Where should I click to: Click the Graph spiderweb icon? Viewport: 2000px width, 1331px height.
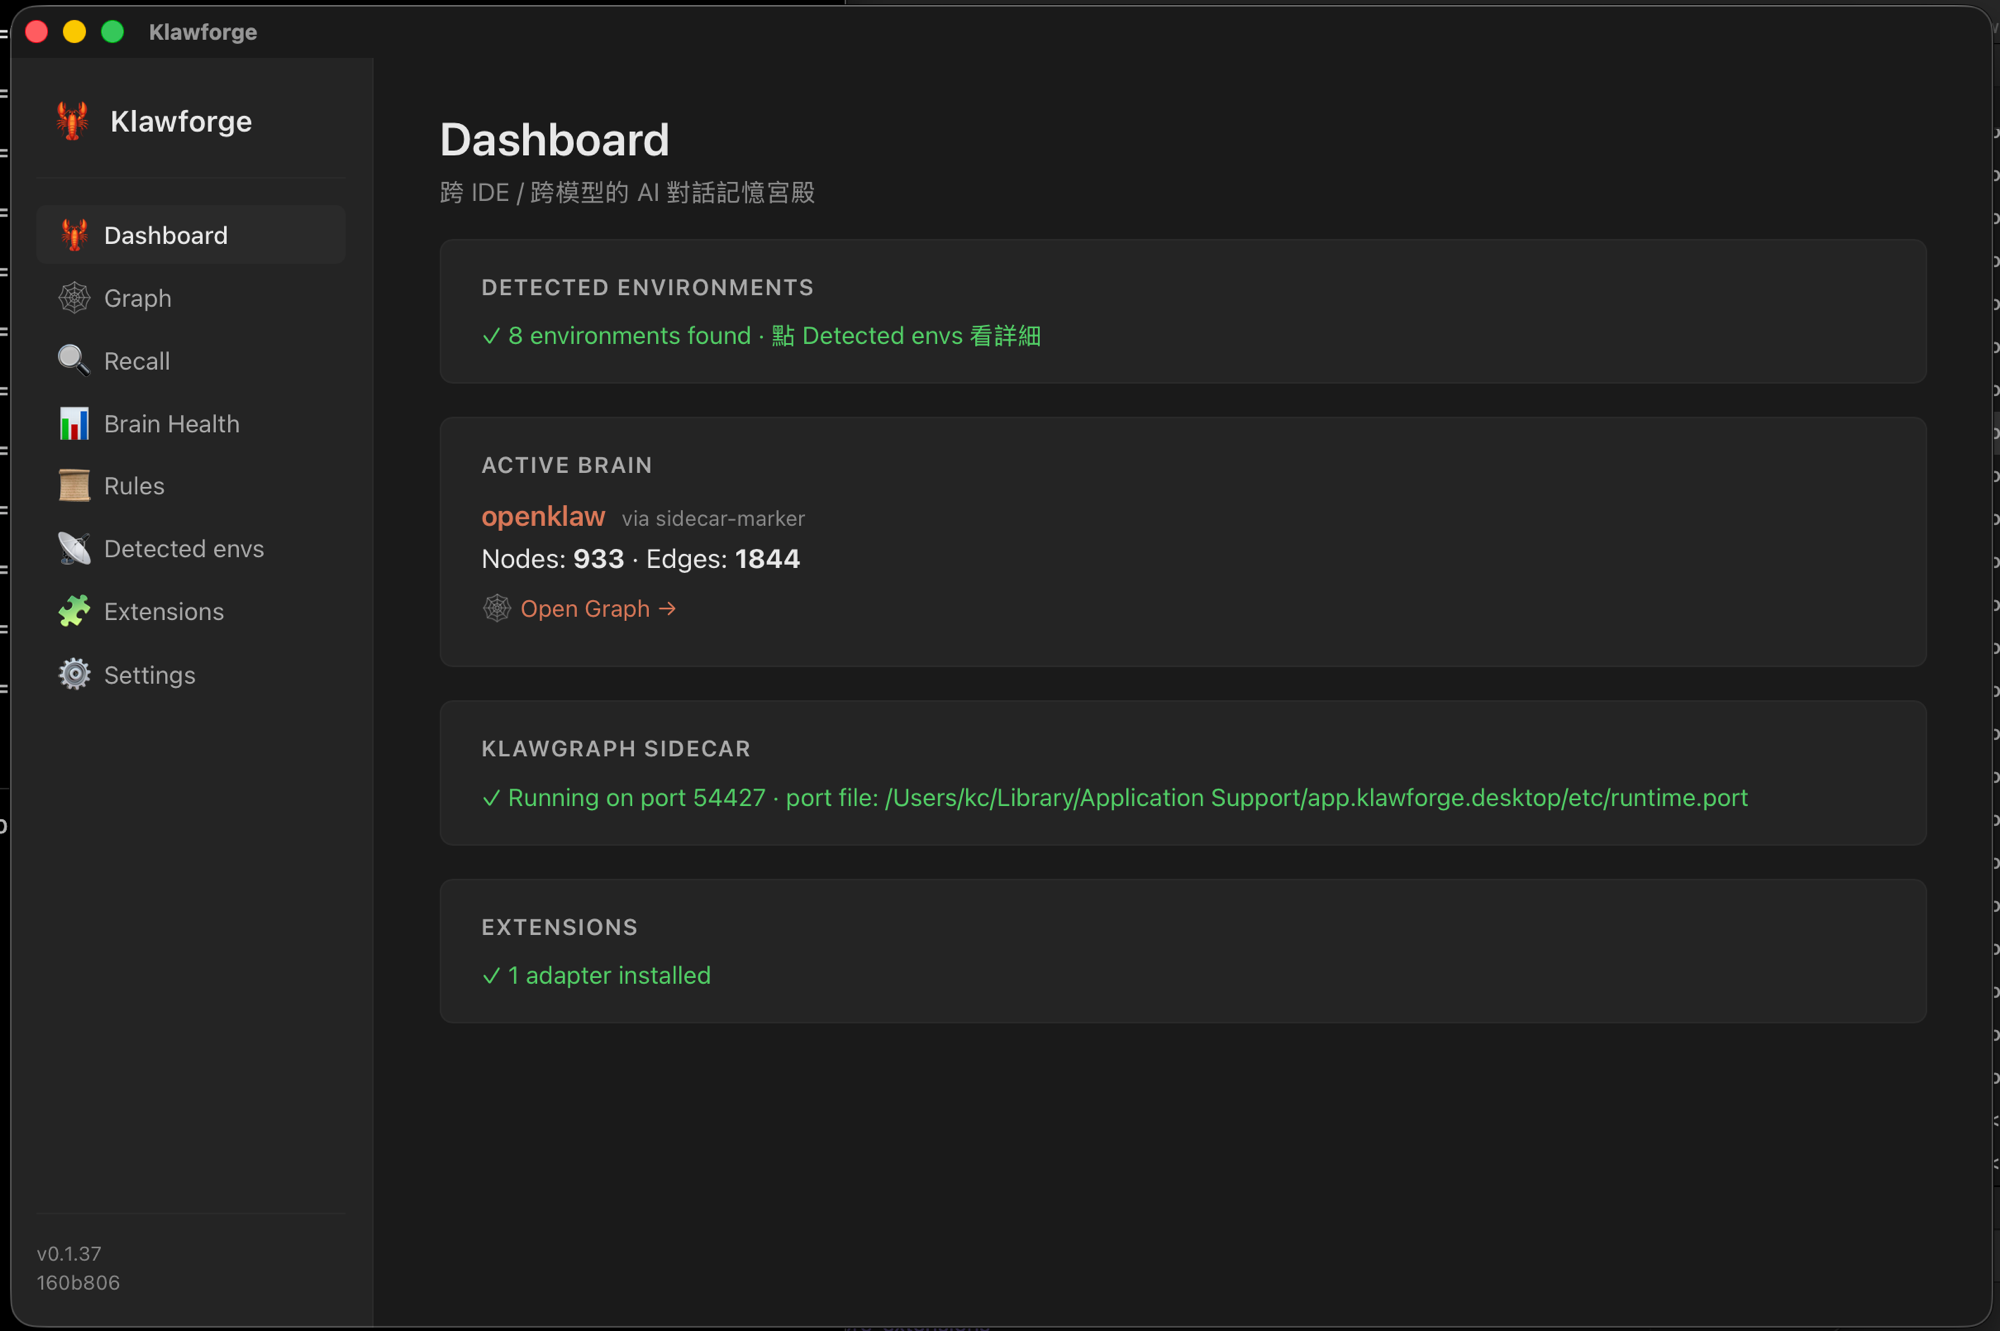[74, 298]
